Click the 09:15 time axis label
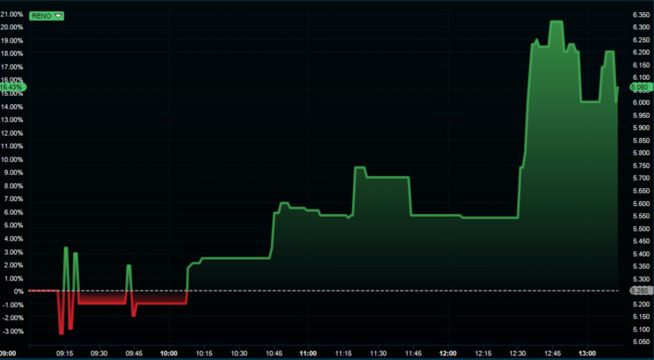The width and height of the screenshot is (654, 360). 65,353
